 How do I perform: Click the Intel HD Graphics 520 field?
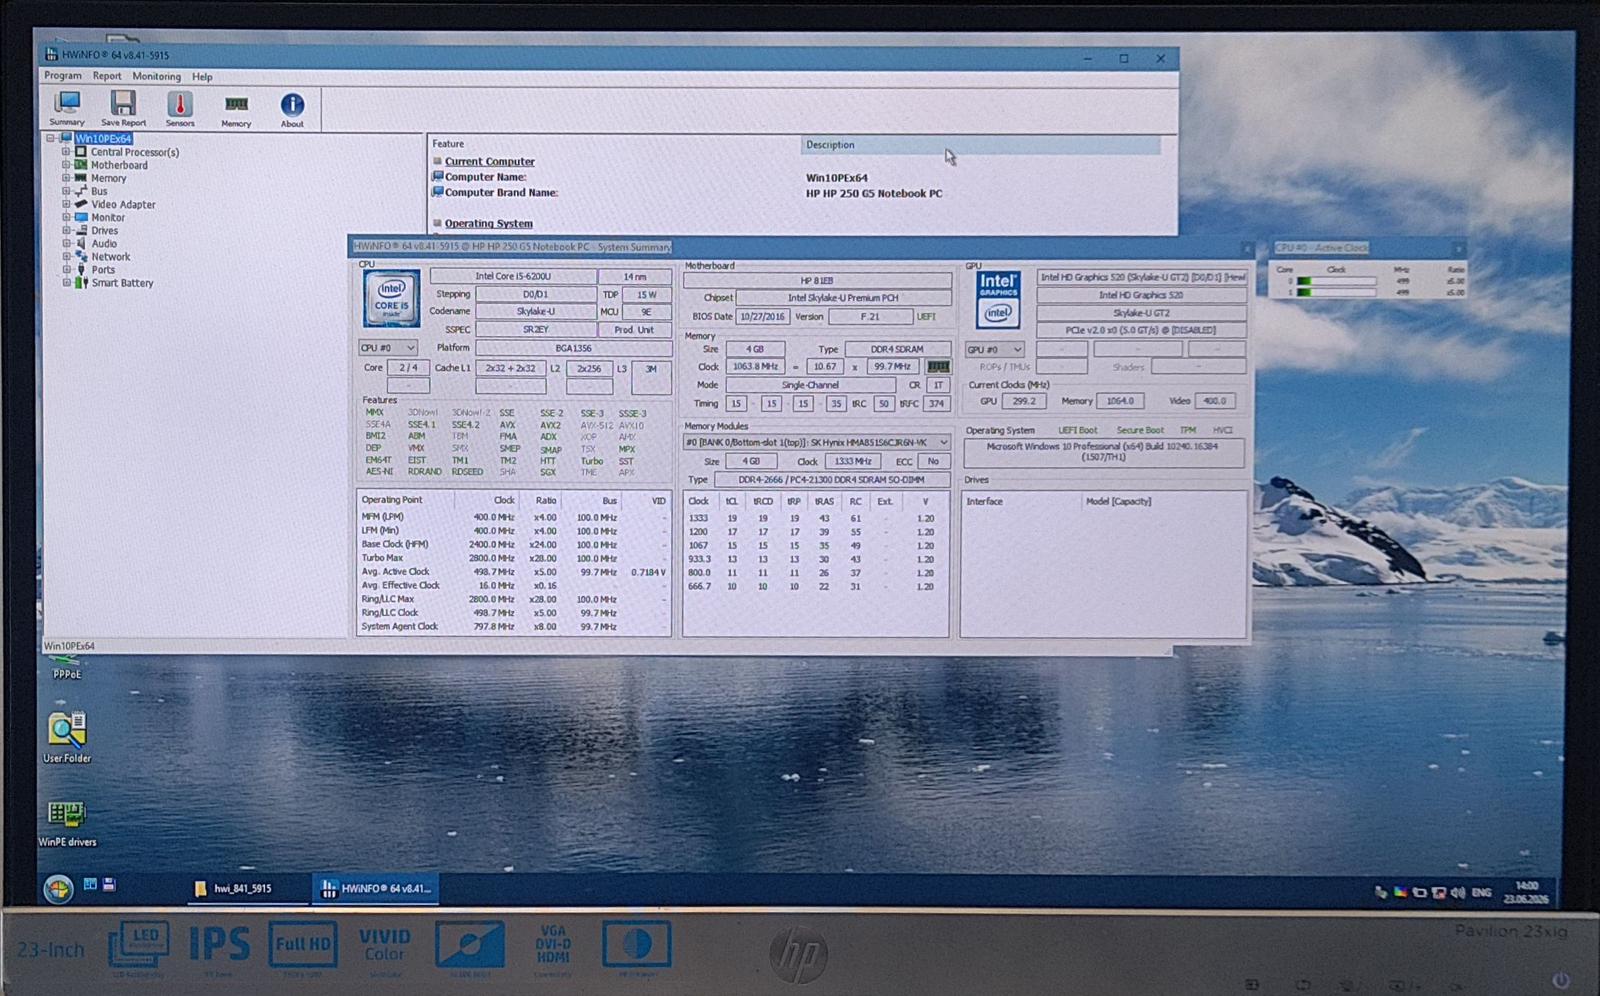pyautogui.click(x=1142, y=295)
